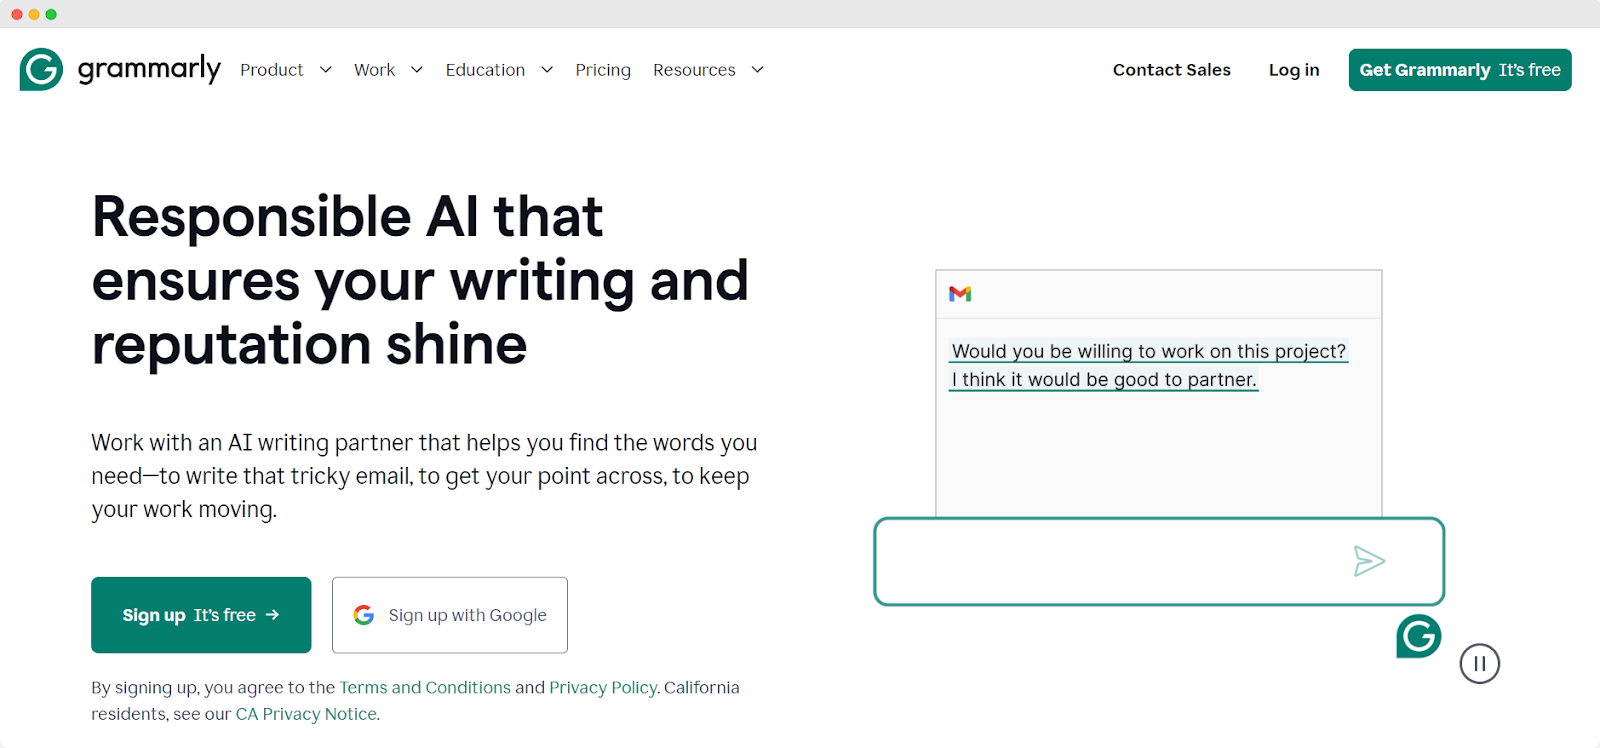Open the Product menu

point(272,70)
